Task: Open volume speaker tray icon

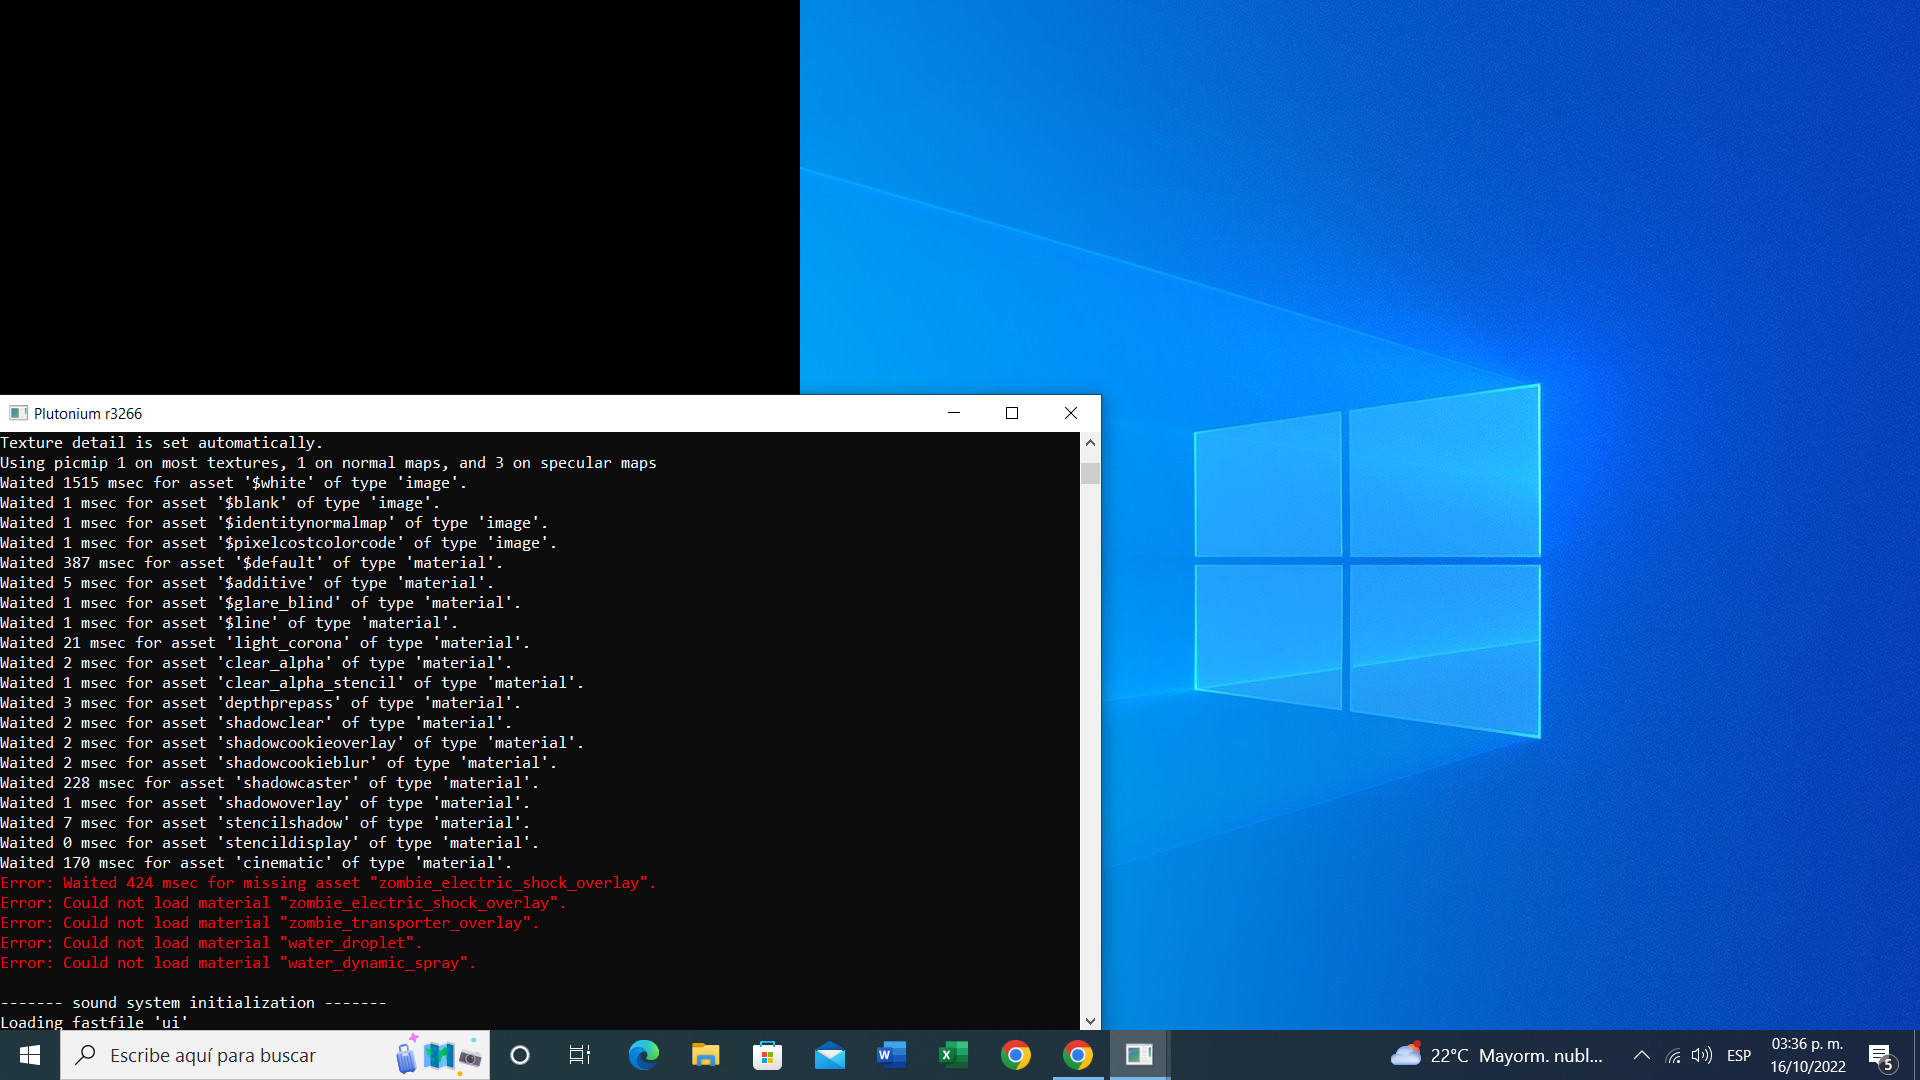Action: (1702, 1055)
